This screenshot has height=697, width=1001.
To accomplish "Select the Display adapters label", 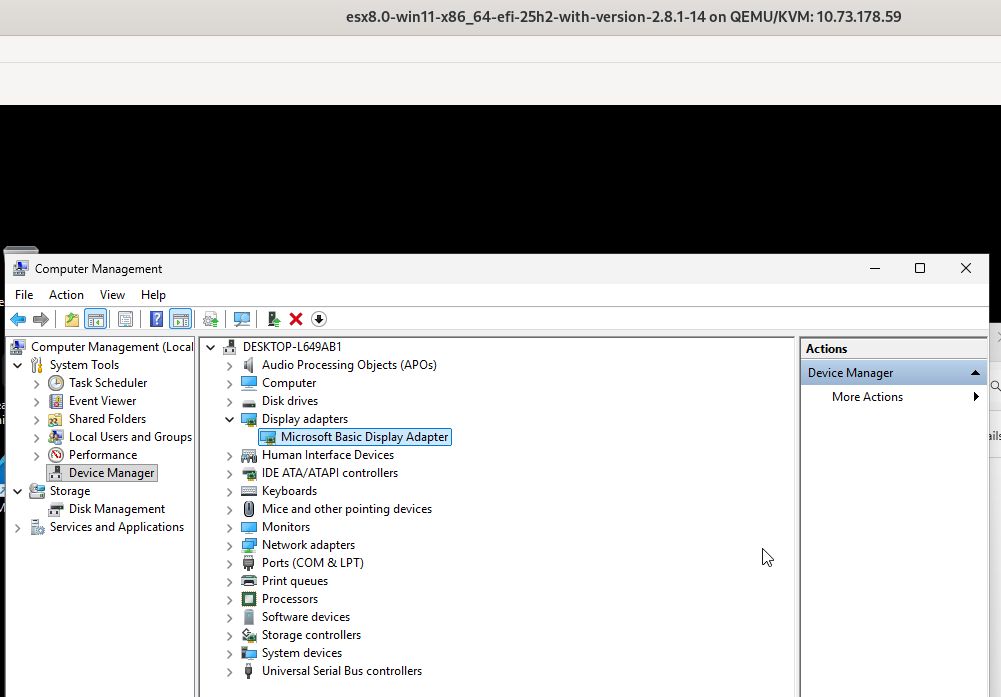I will tap(305, 419).
